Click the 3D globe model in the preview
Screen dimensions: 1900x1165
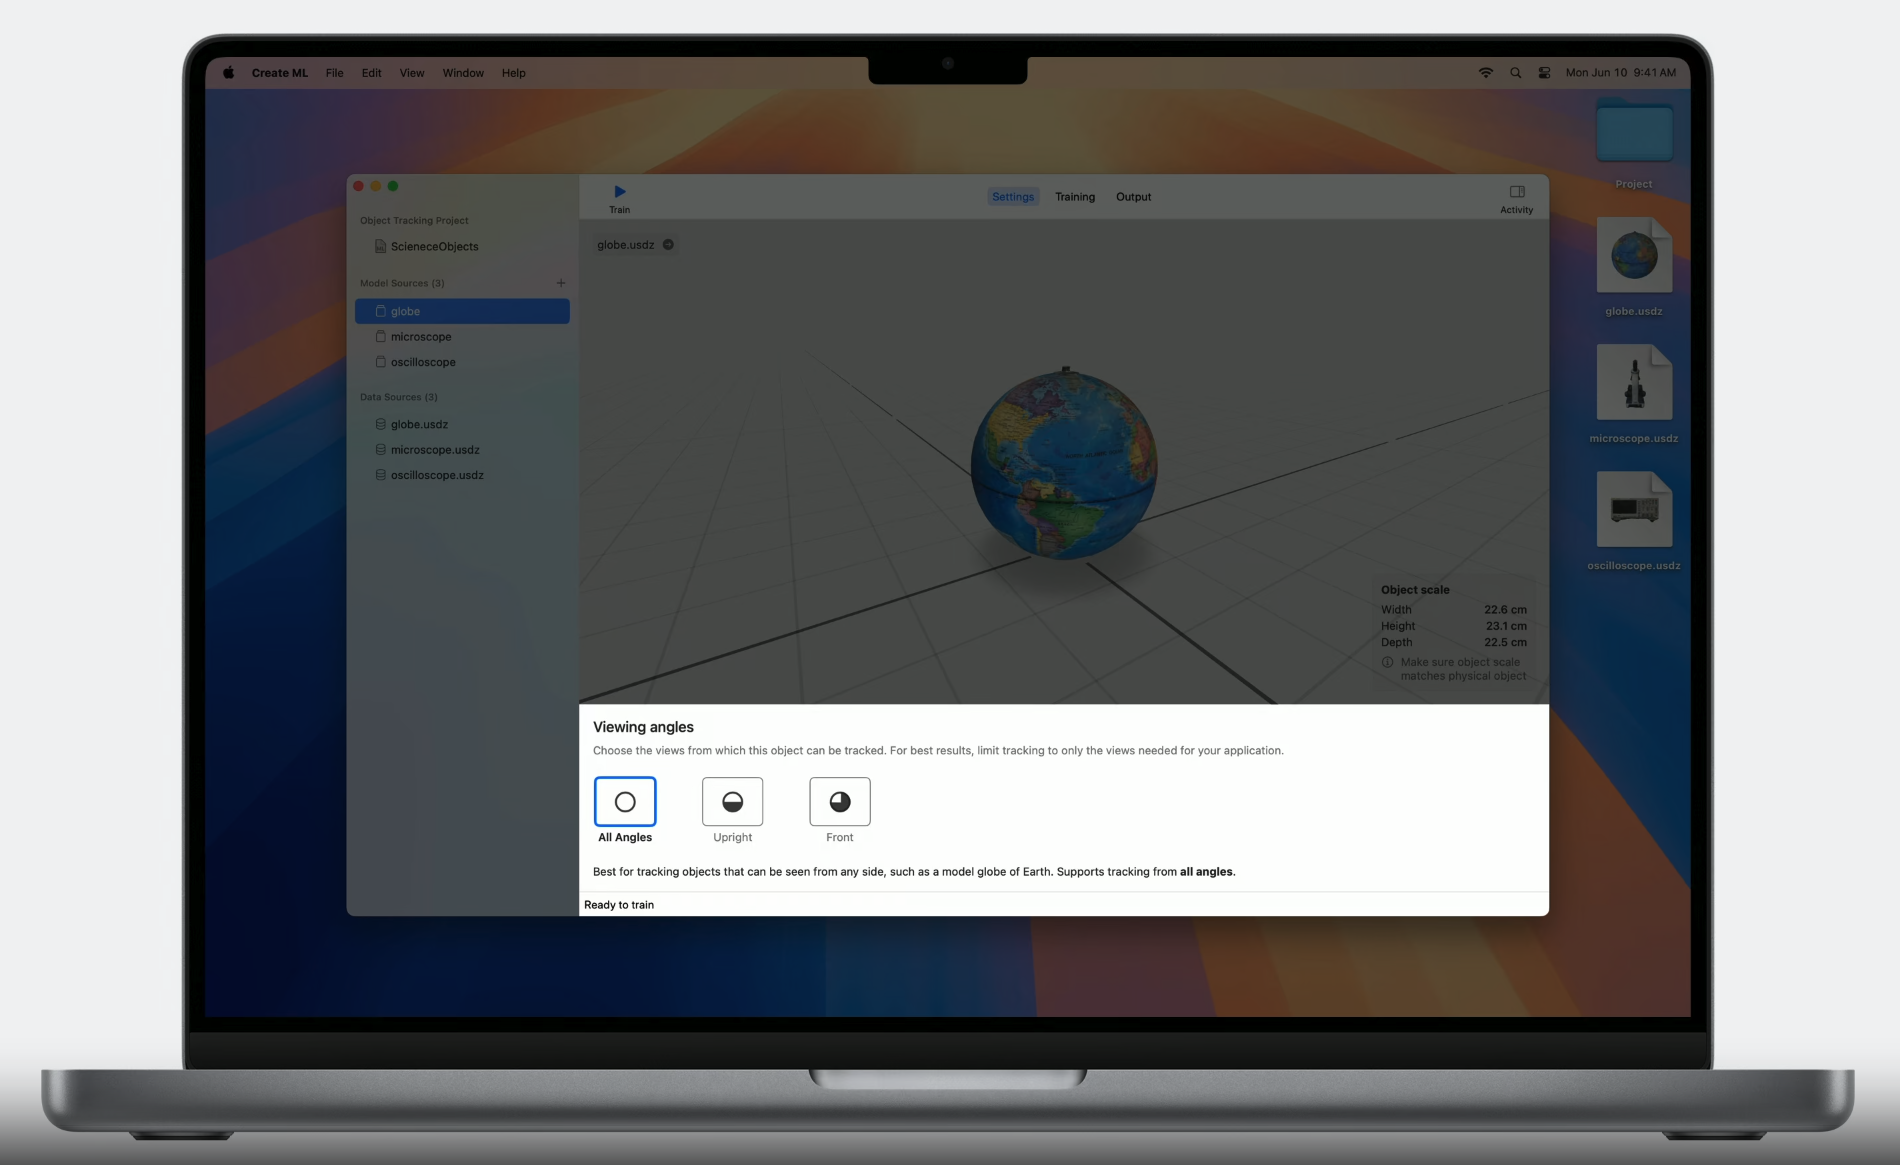(1064, 464)
